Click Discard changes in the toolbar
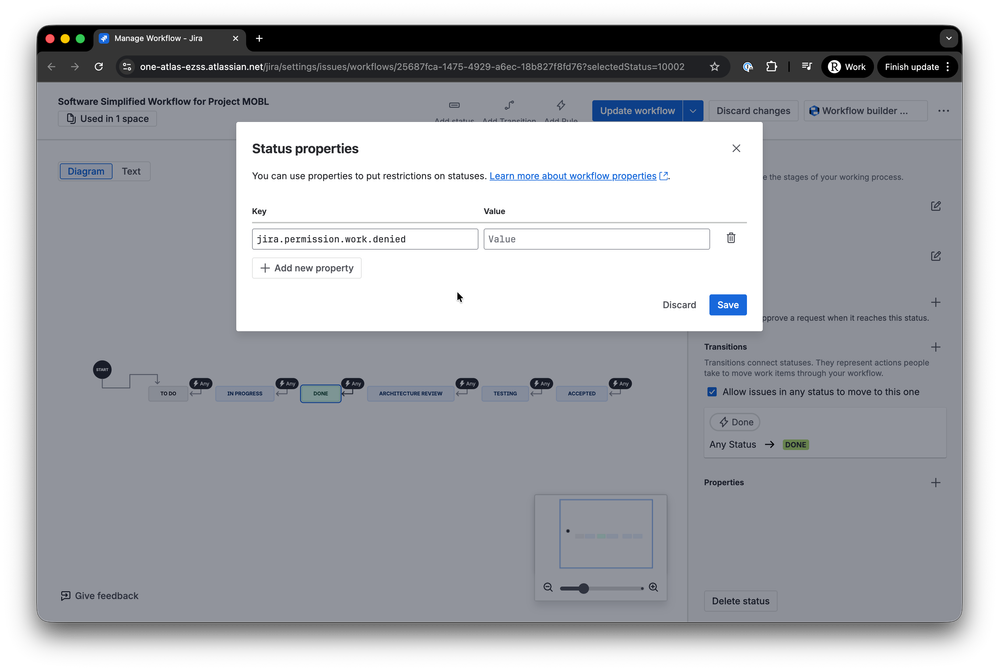This screenshot has width=999, height=671. point(753,111)
